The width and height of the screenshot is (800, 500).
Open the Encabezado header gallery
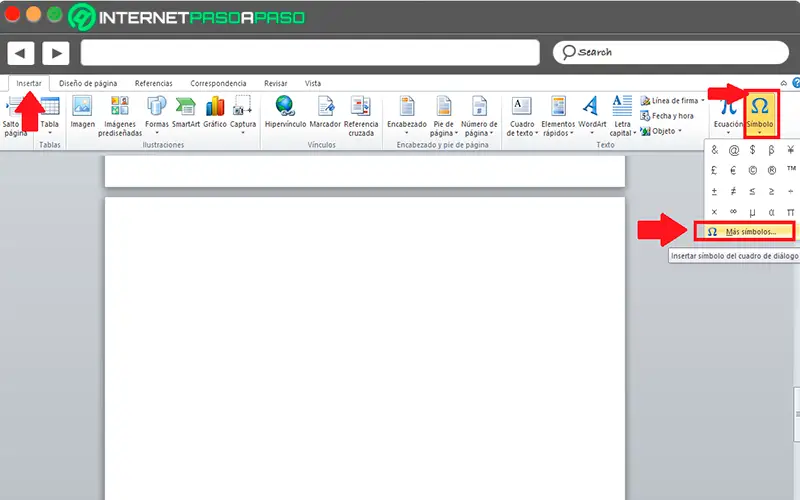click(407, 115)
